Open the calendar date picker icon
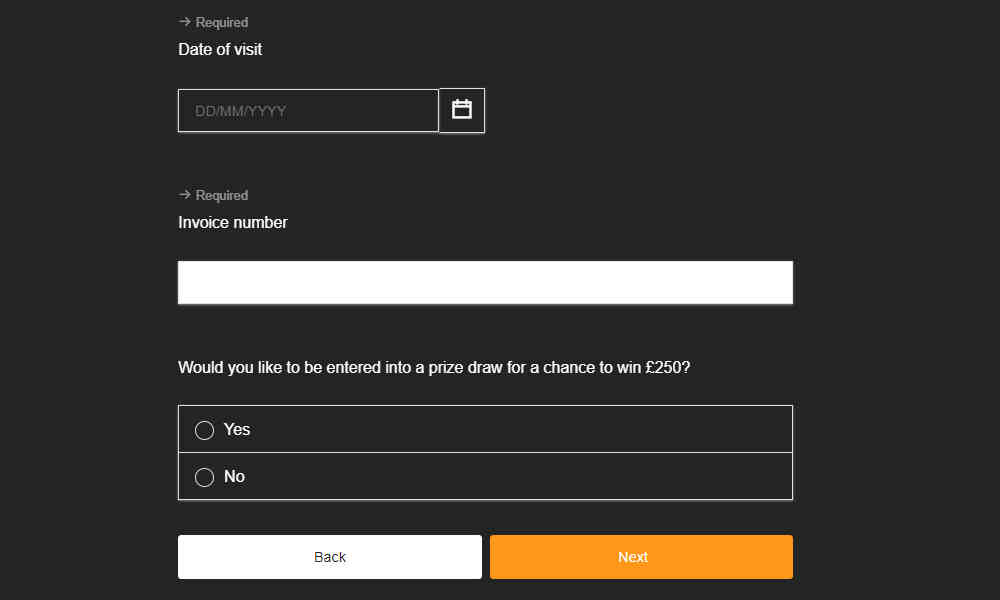Screen dimensions: 1000x600 point(462,110)
